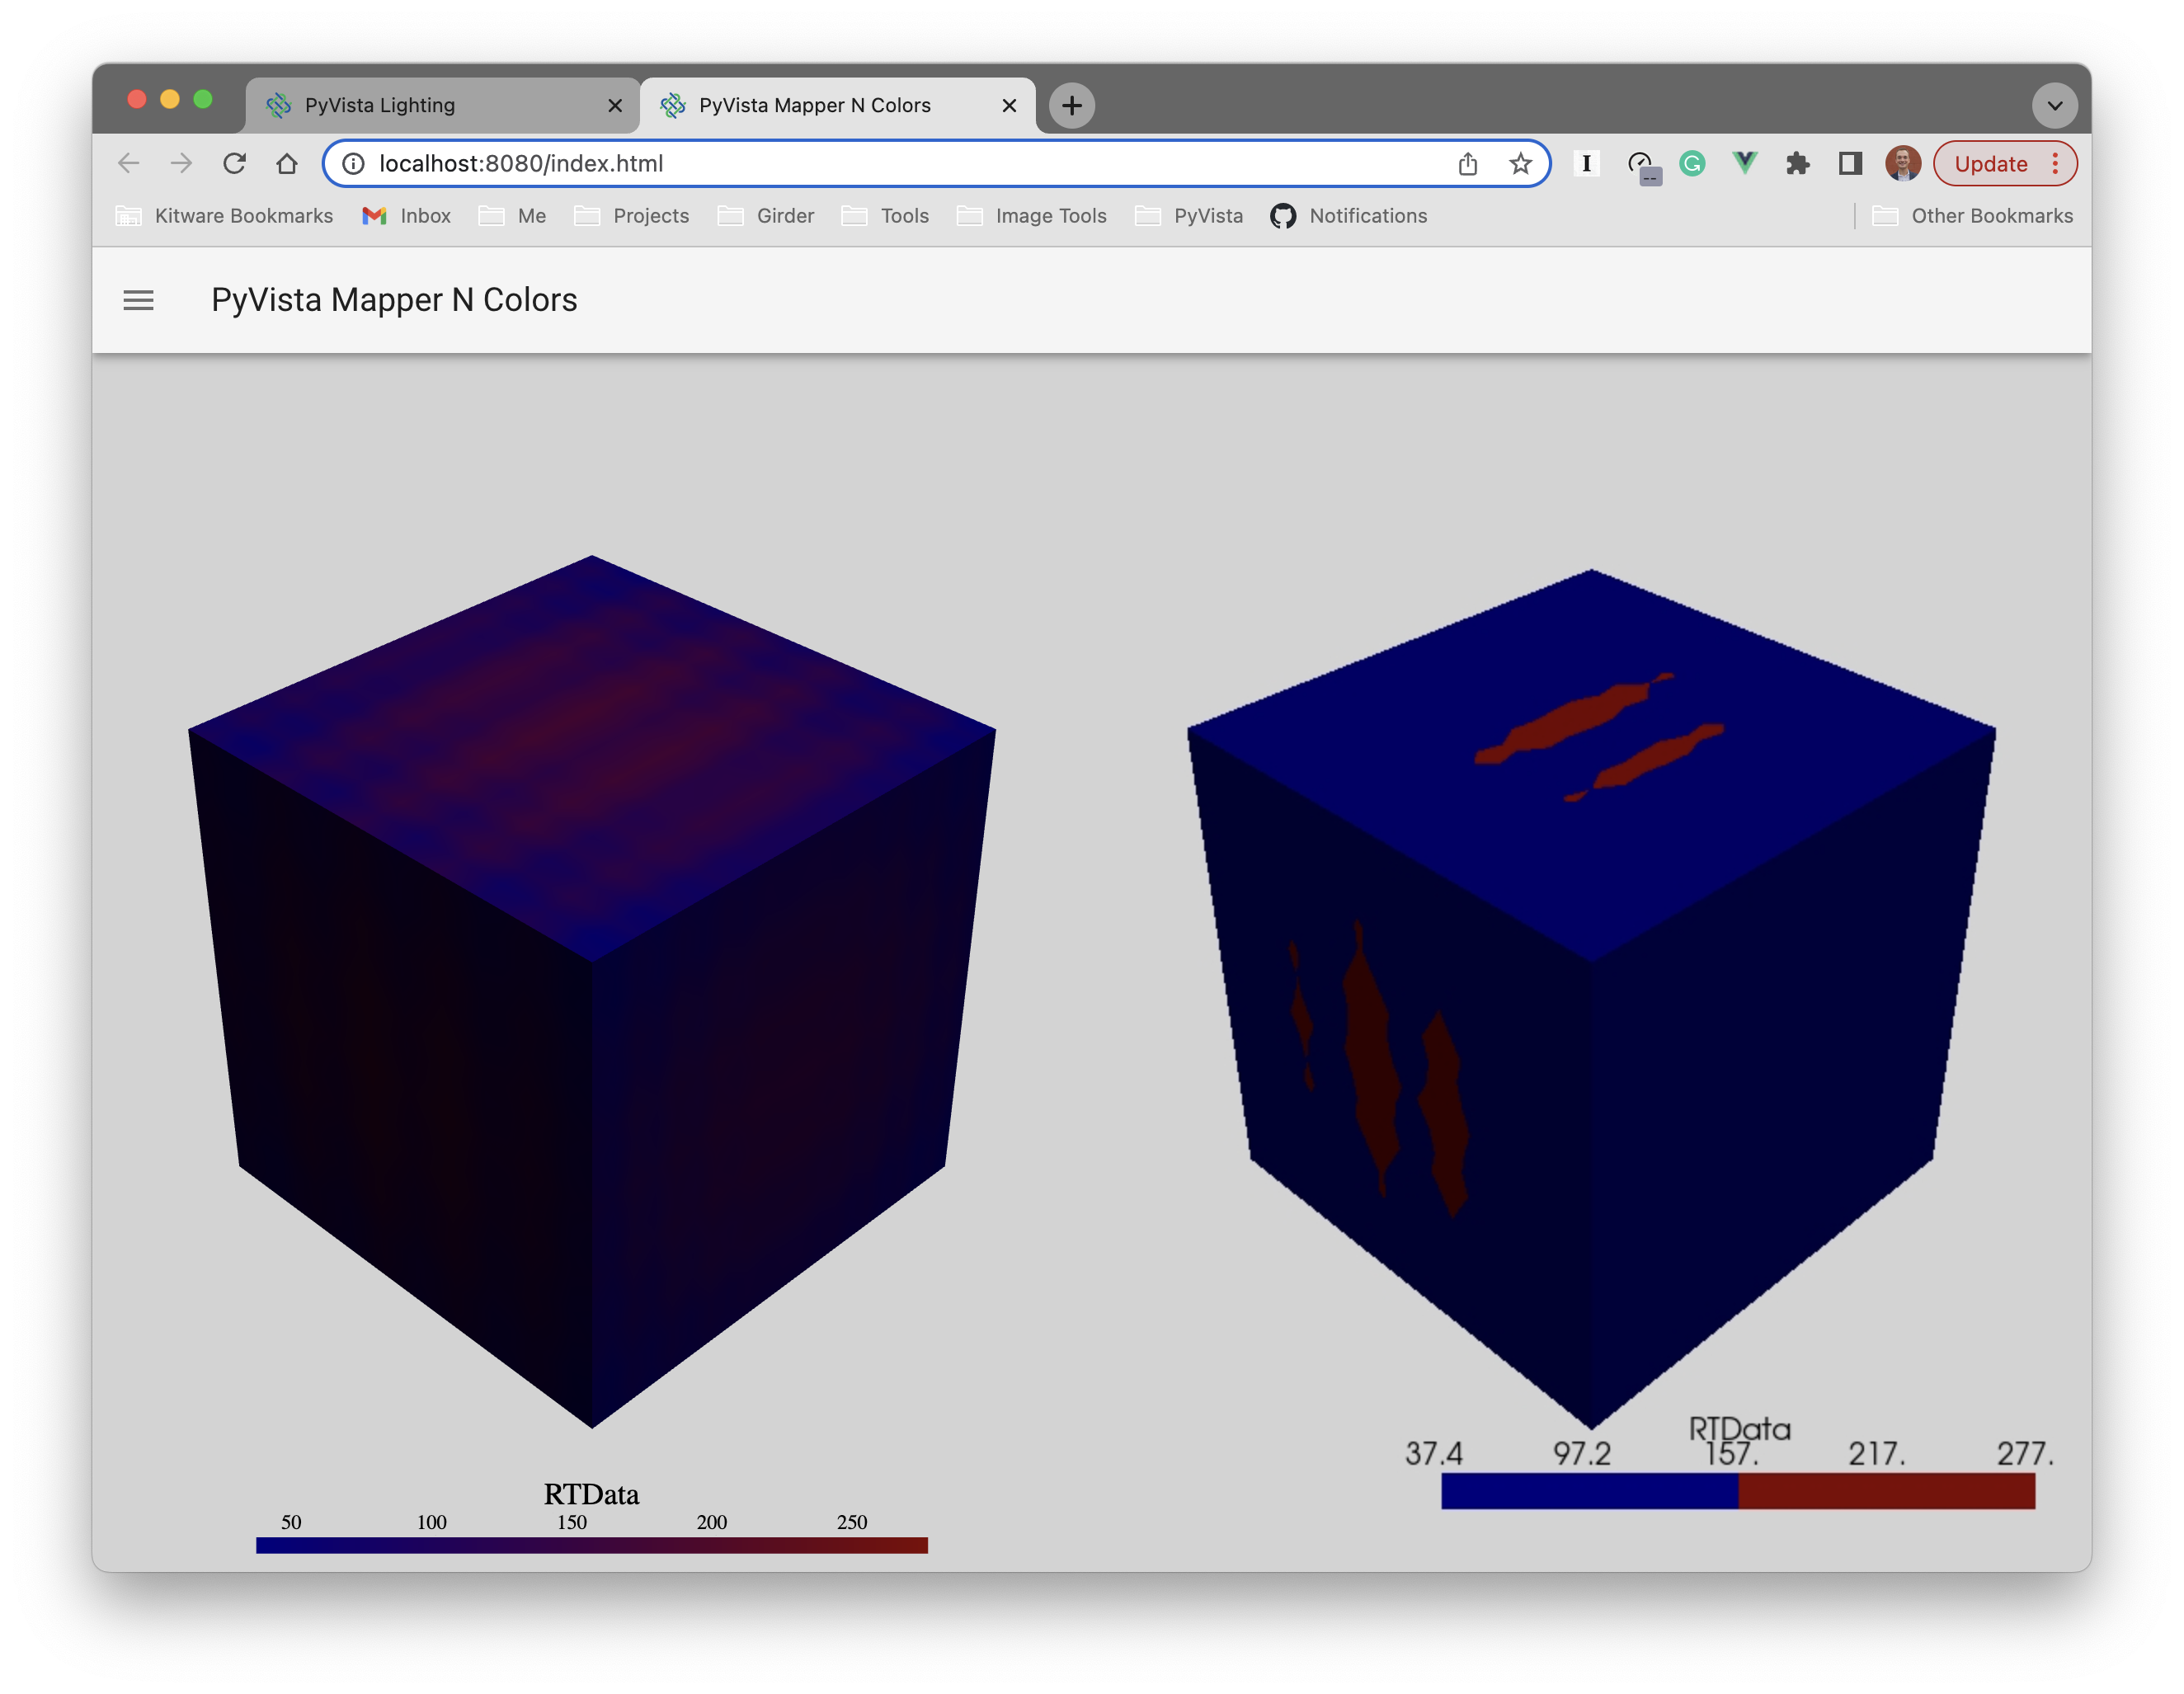Expand the tab search chevron at top right

(x=2055, y=105)
